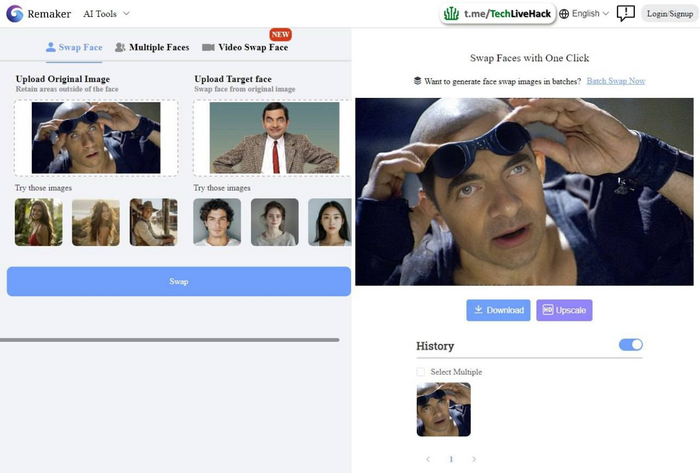Click the HD icon on Upscale
The image size is (700, 473).
548,310
